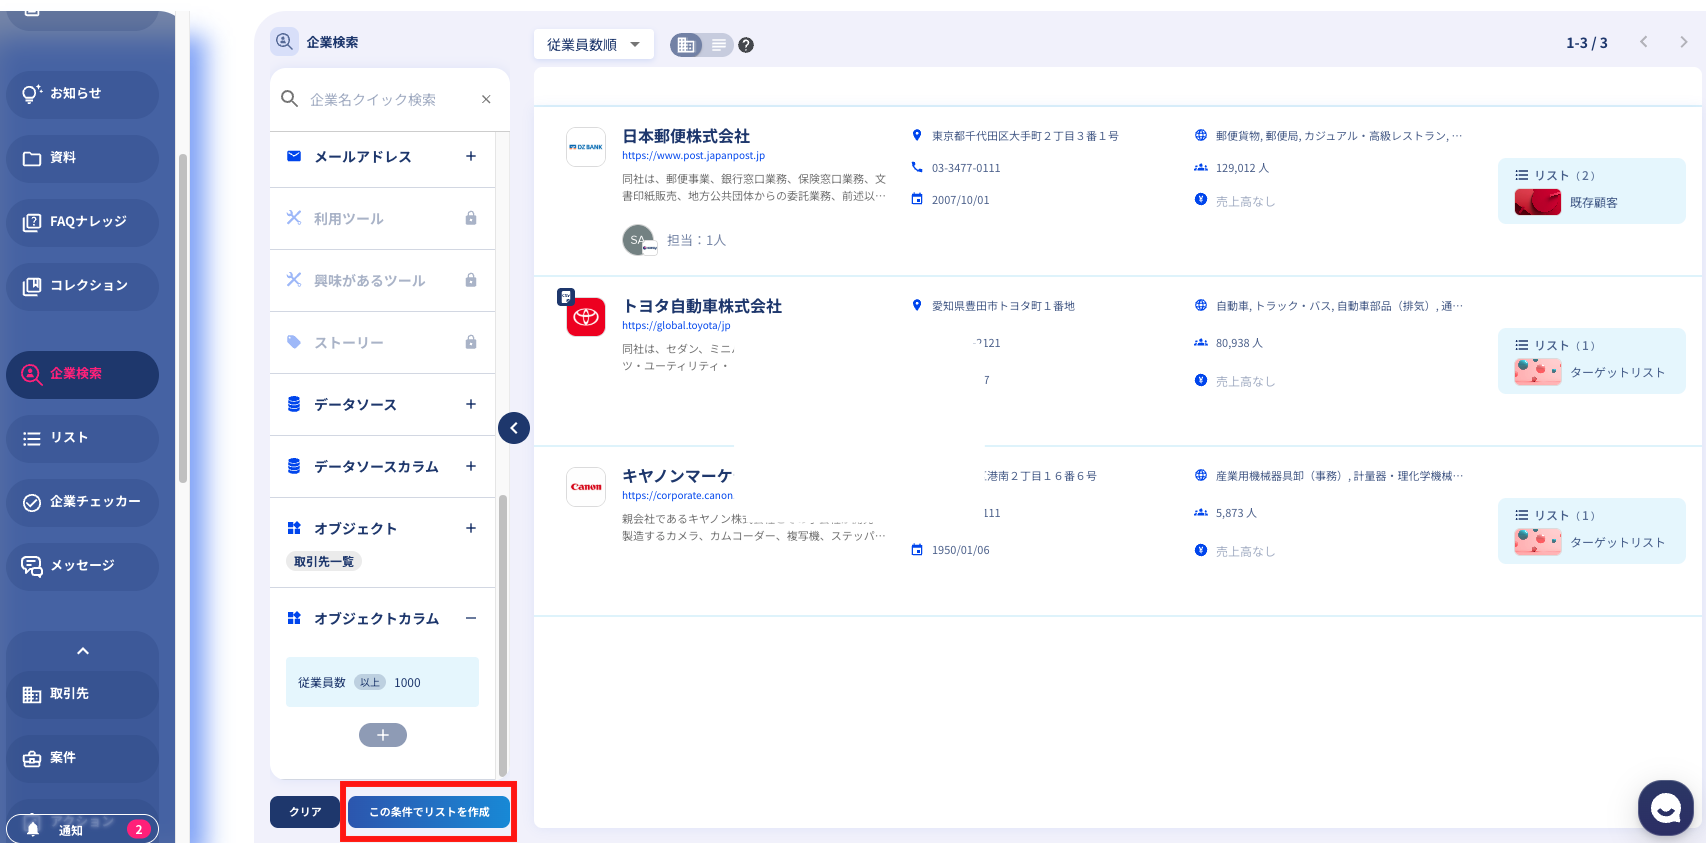The height and width of the screenshot is (843, 1706).
Task: Open the help question mark icon
Action: click(746, 45)
